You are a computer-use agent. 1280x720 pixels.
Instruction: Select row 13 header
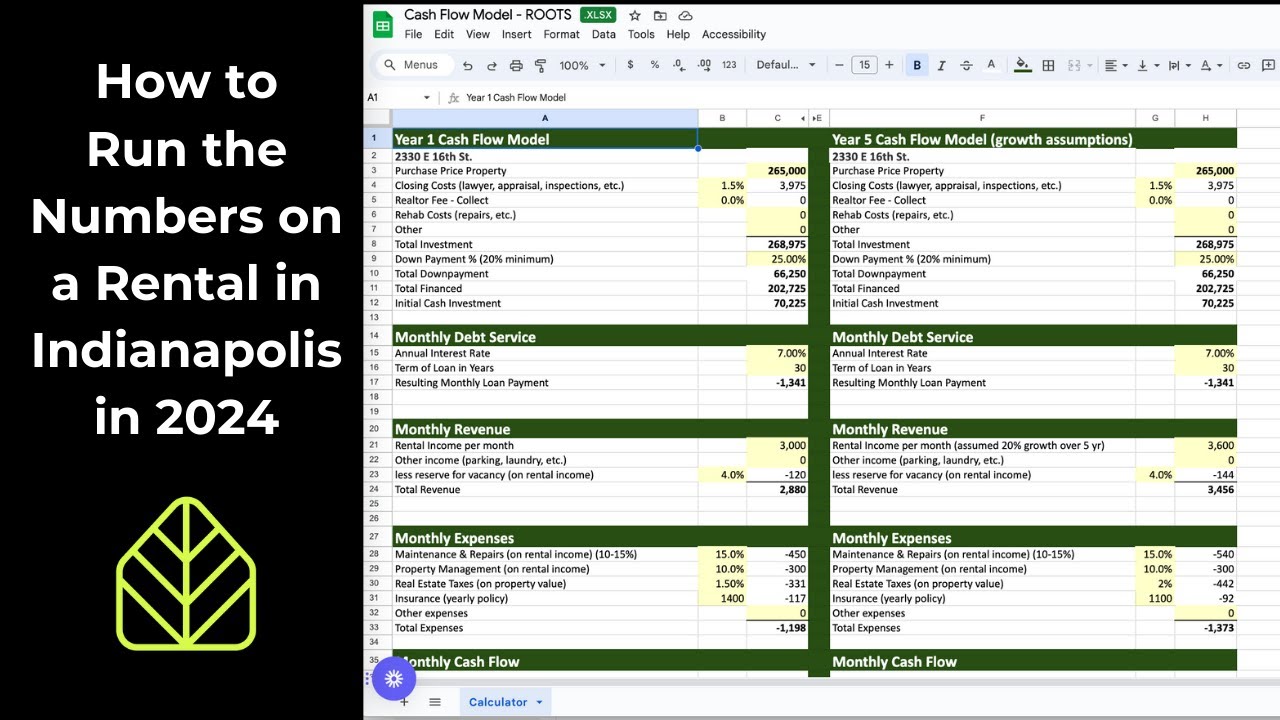point(374,317)
